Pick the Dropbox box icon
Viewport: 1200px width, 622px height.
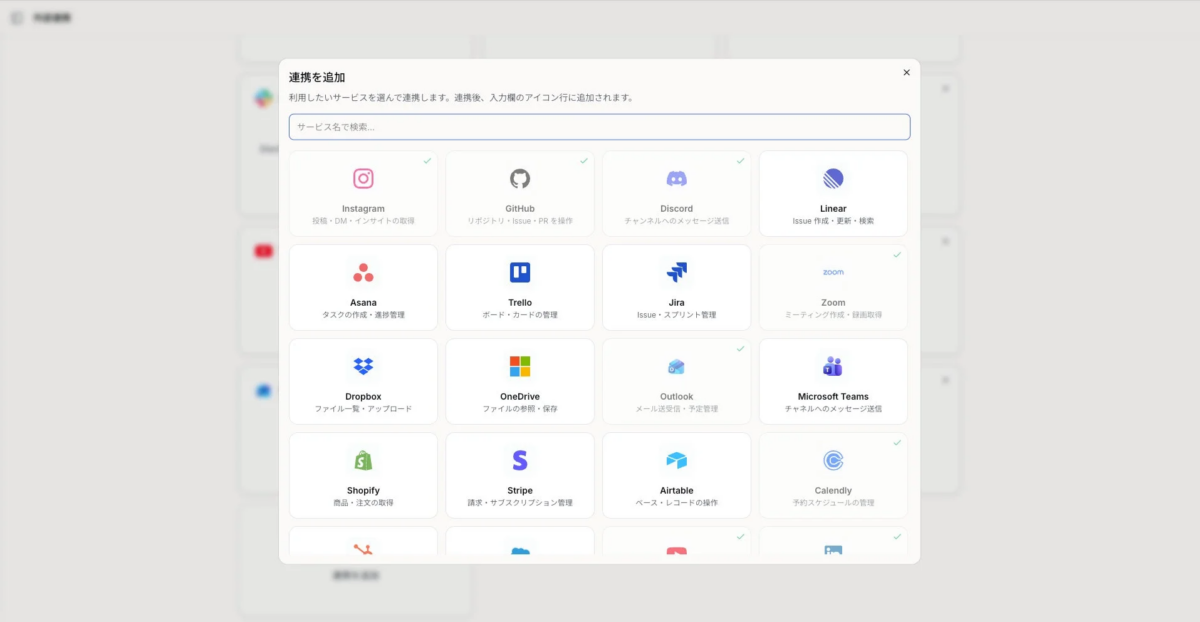[363, 366]
